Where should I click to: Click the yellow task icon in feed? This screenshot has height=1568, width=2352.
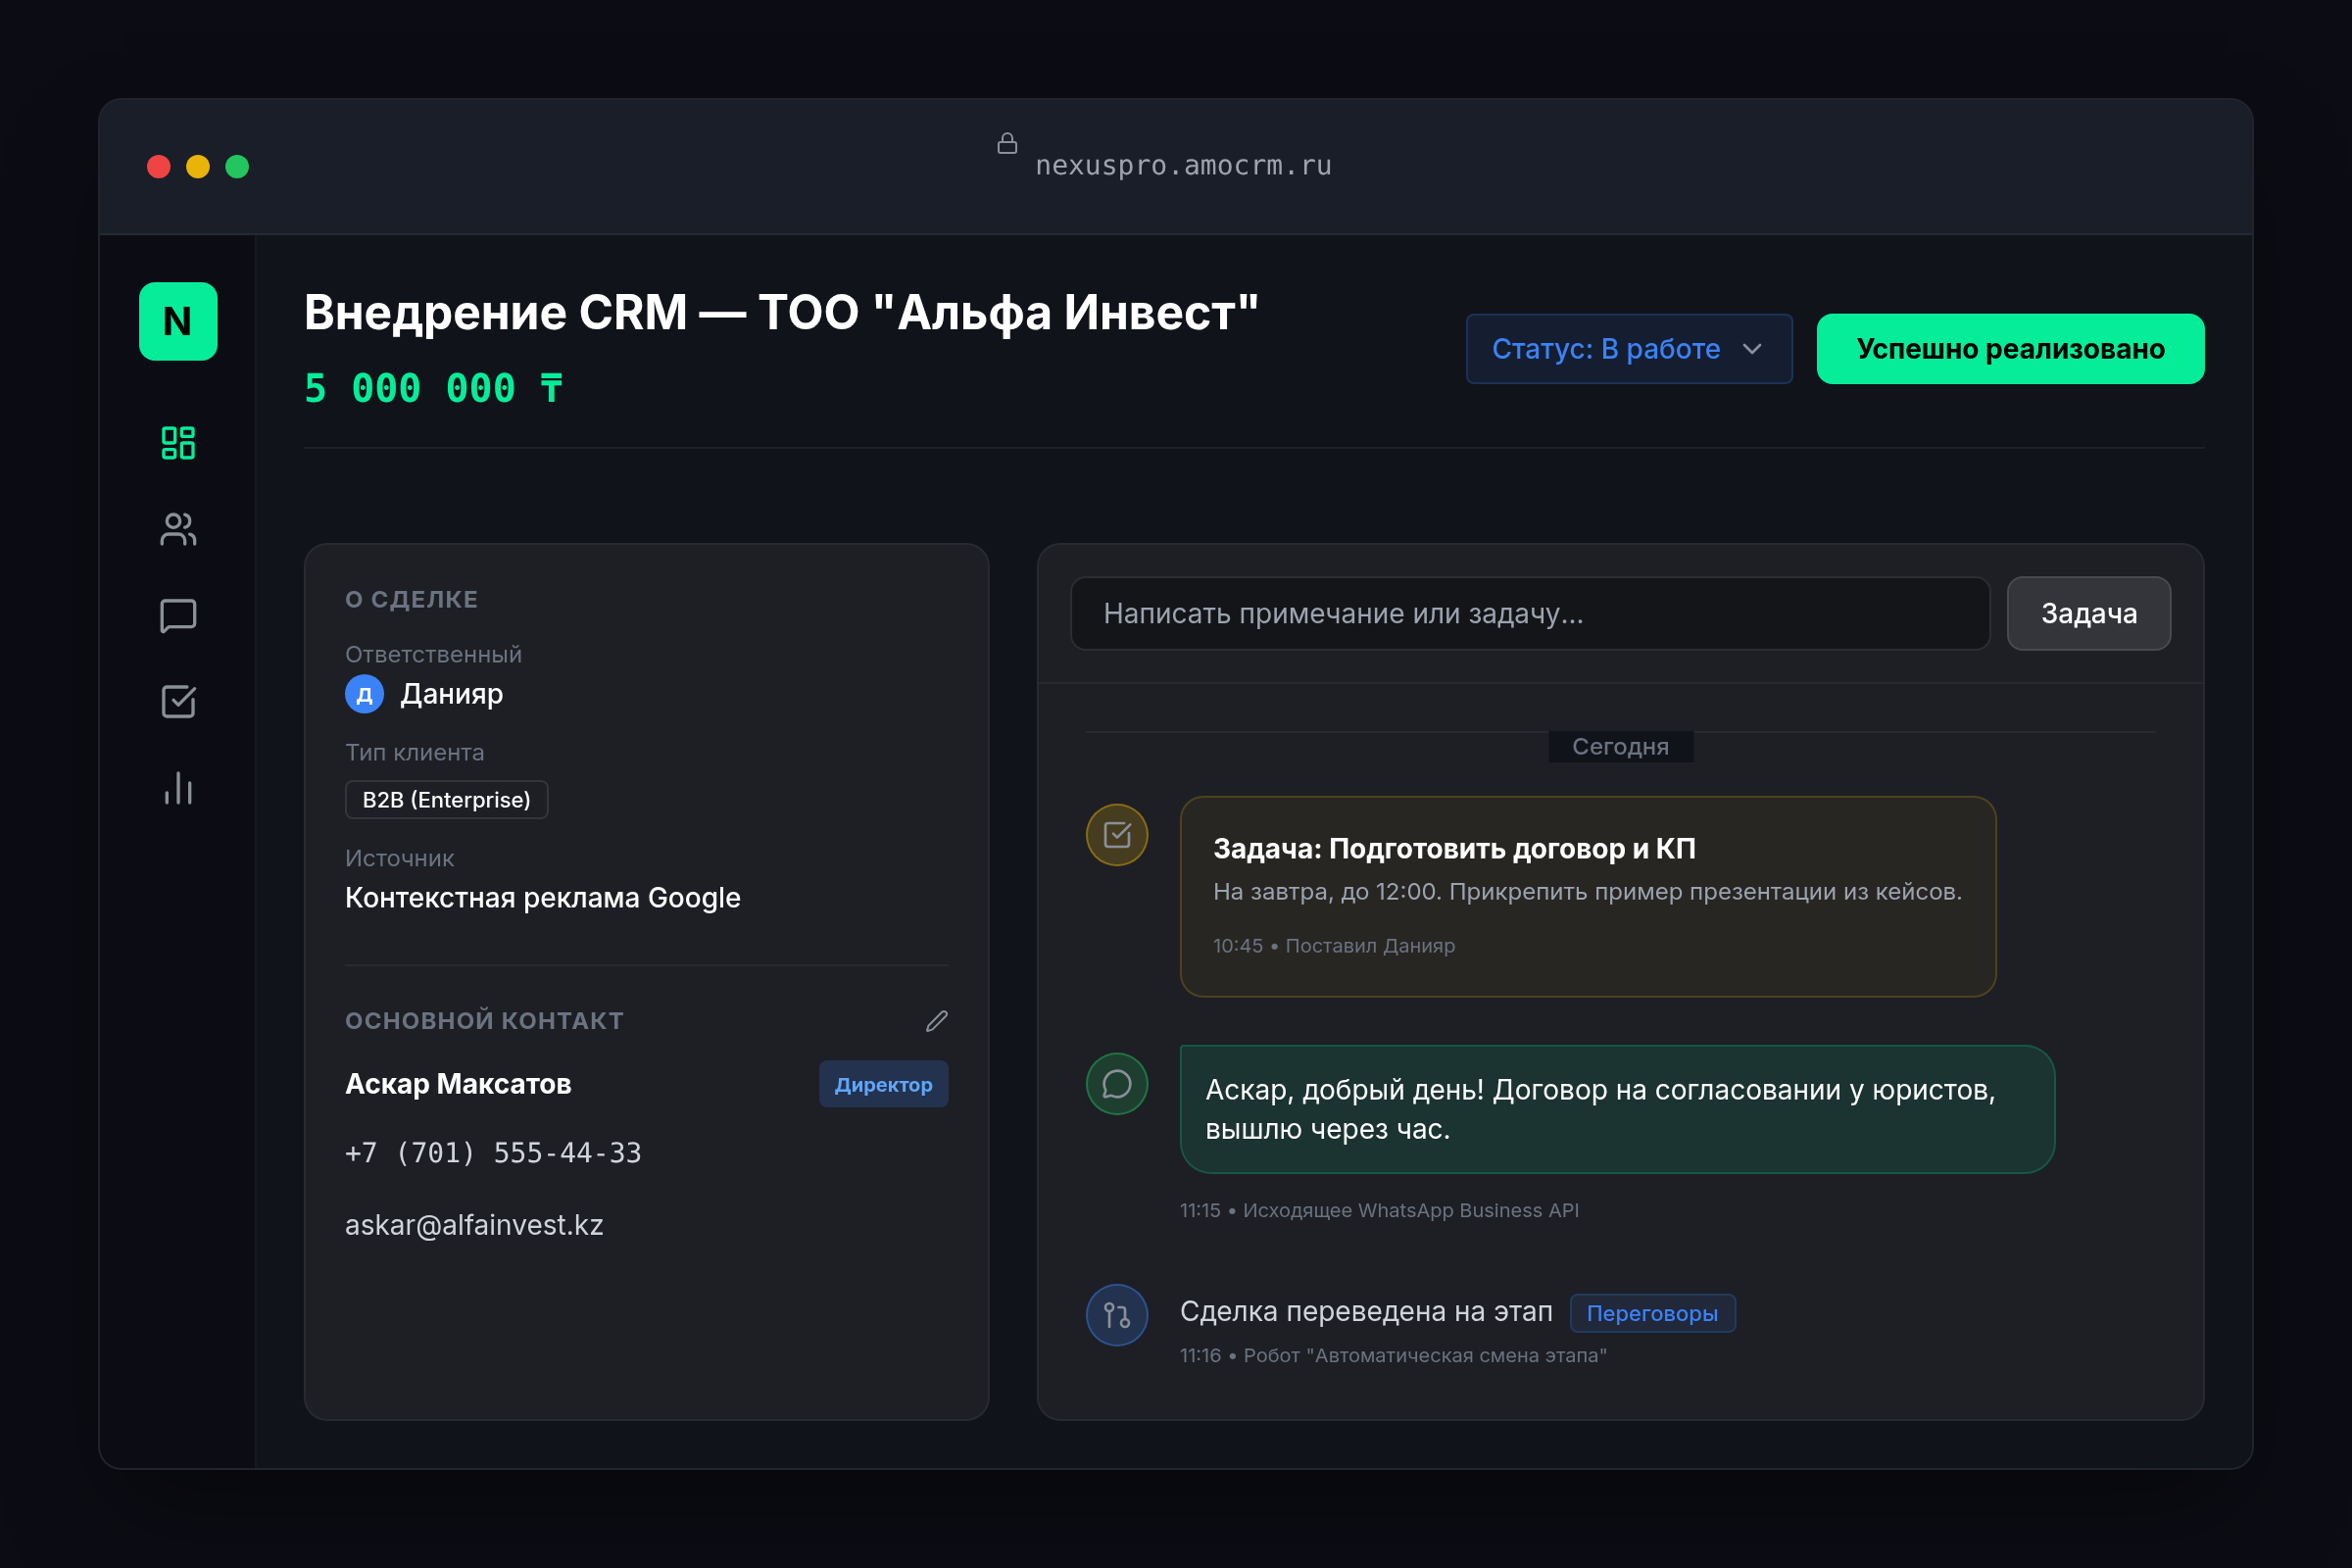[1116, 835]
